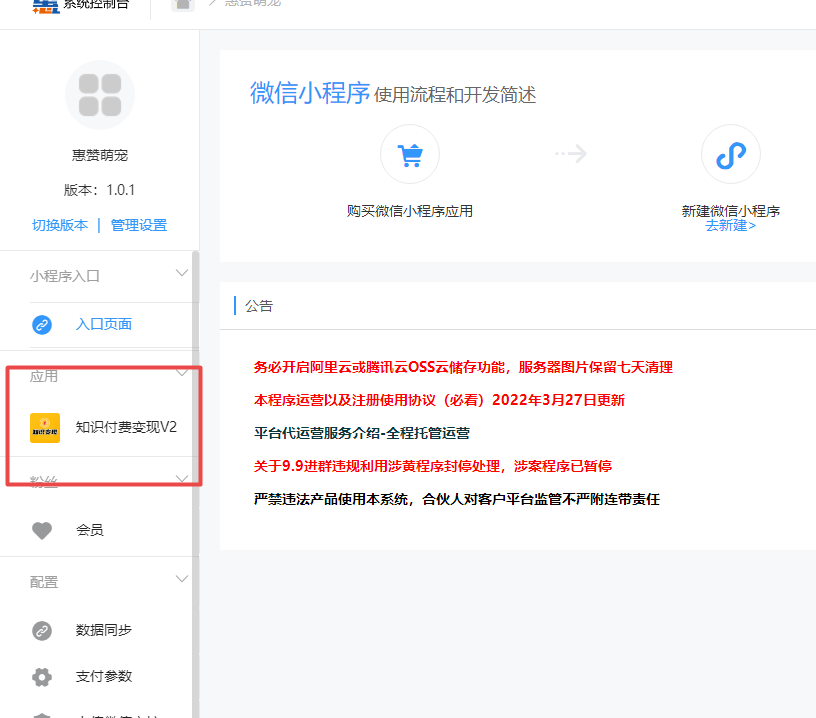Open the 平台代运营服务介绍 announcement
The width and height of the screenshot is (816, 718).
362,433
